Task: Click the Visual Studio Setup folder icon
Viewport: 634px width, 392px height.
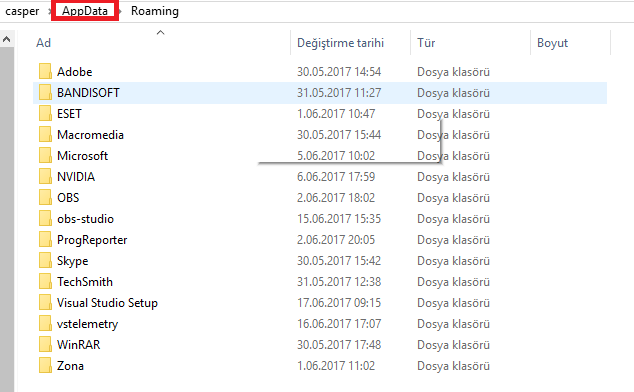Action: click(x=45, y=303)
